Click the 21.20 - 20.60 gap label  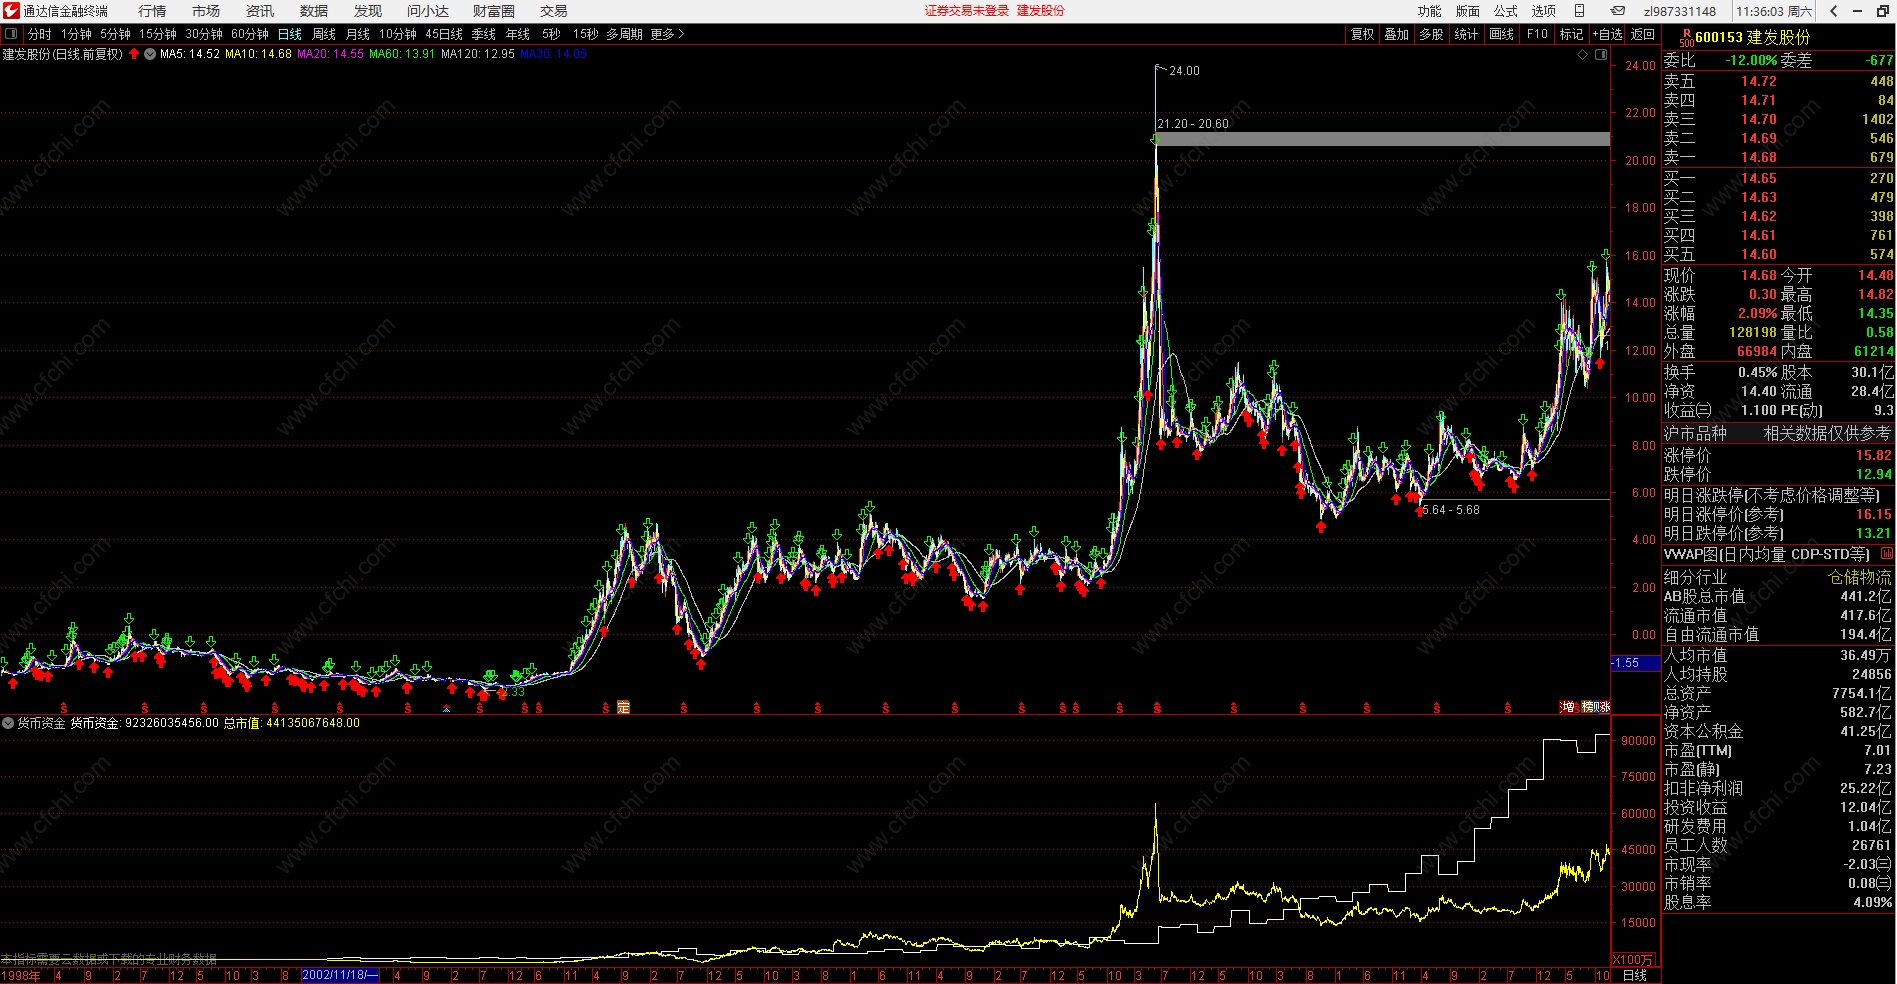[x=1193, y=124]
